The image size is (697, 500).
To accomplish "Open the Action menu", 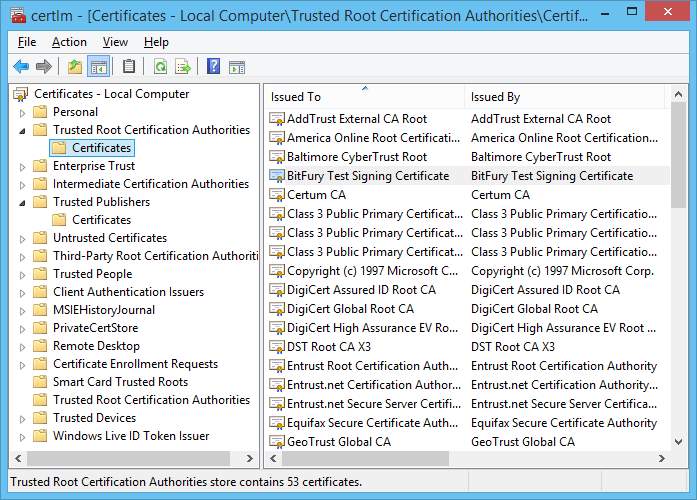I will 69,42.
